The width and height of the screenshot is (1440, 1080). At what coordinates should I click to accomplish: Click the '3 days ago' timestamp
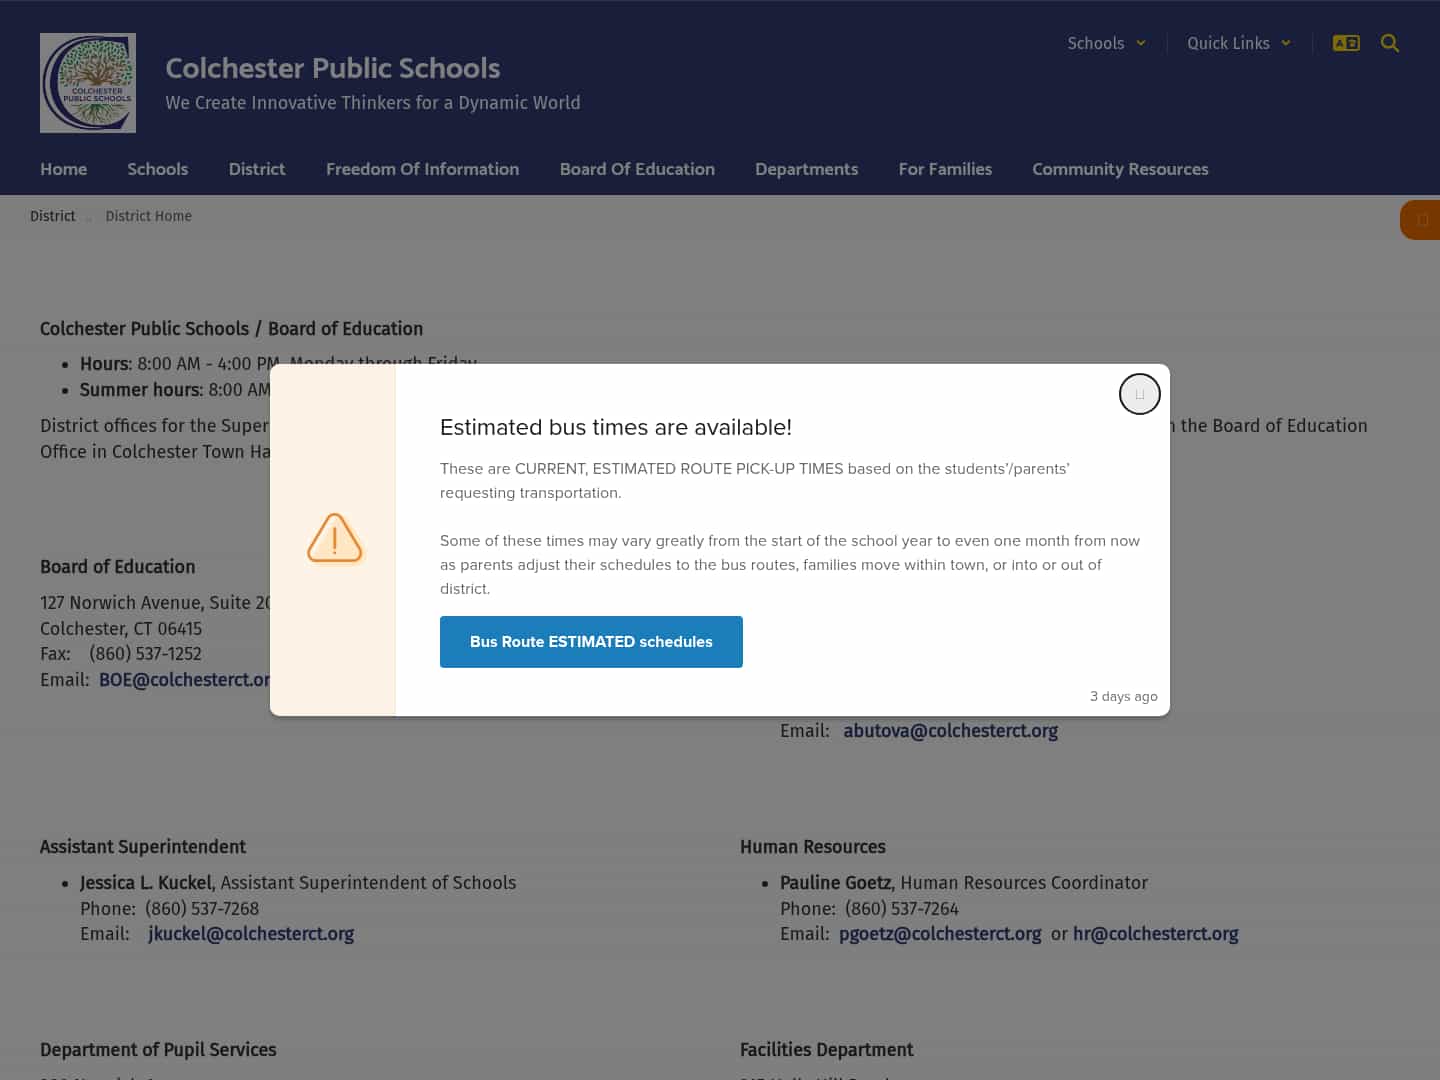tap(1123, 696)
